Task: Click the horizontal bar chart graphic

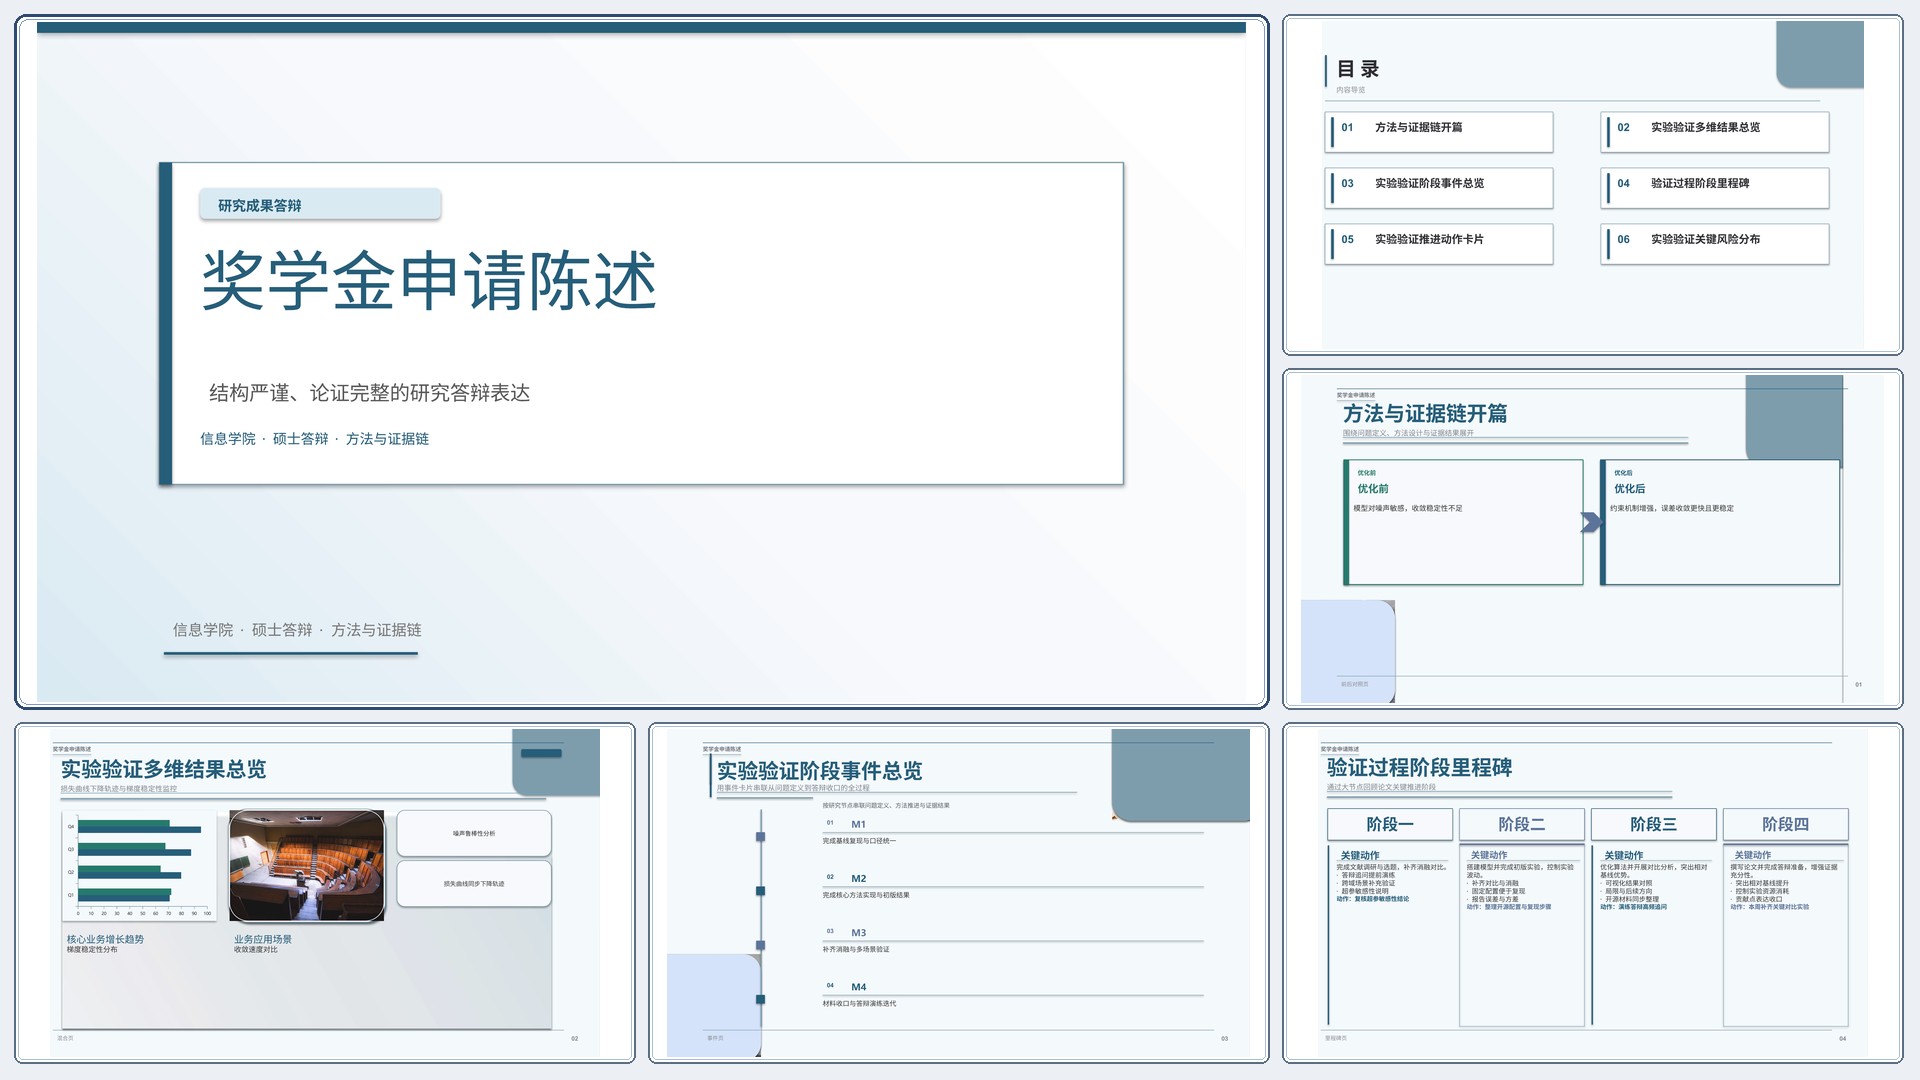Action: 139,865
